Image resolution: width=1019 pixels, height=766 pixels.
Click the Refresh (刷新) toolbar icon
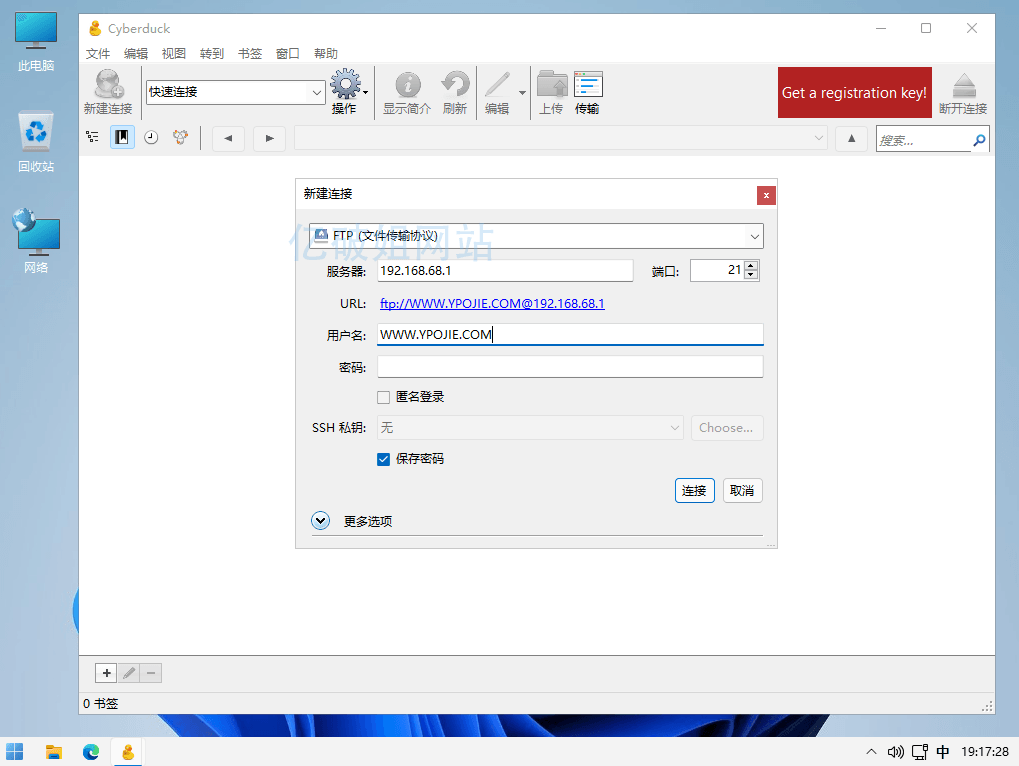(x=455, y=86)
